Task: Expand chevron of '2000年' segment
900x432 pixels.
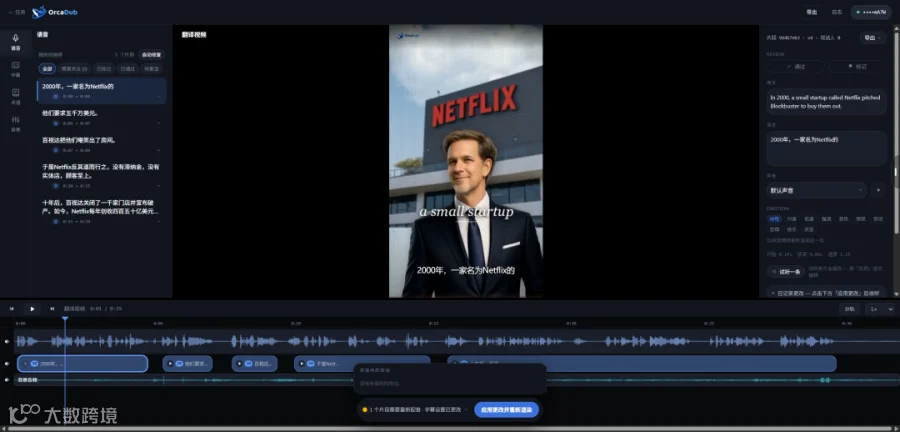Action: pyautogui.click(x=158, y=96)
